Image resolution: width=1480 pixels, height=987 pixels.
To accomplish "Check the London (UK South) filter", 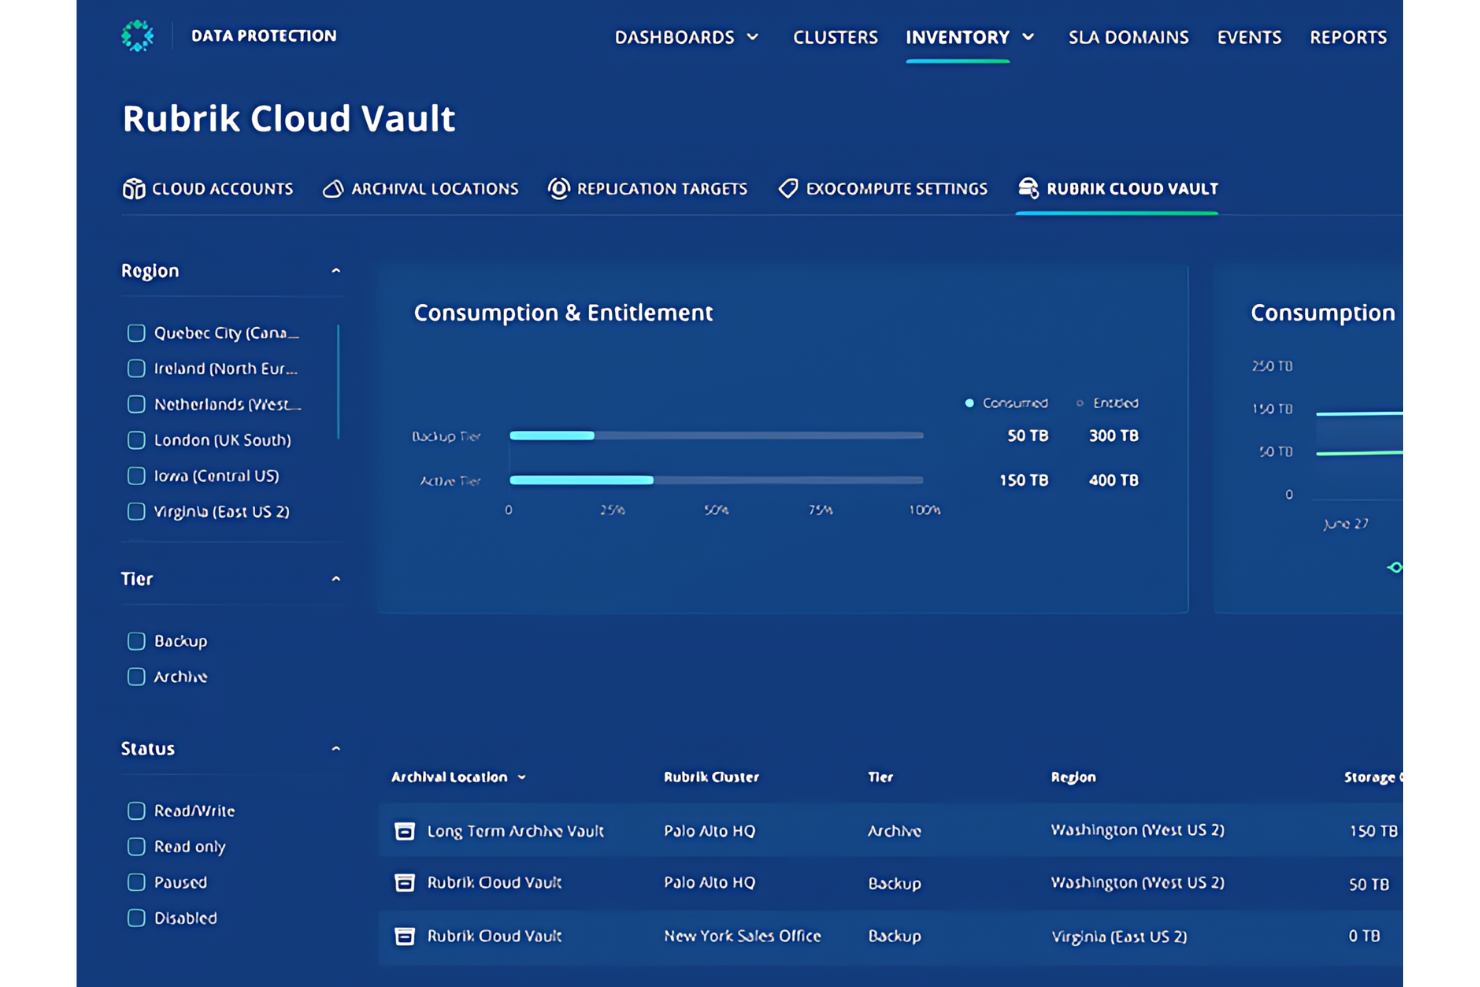I will 137,440.
